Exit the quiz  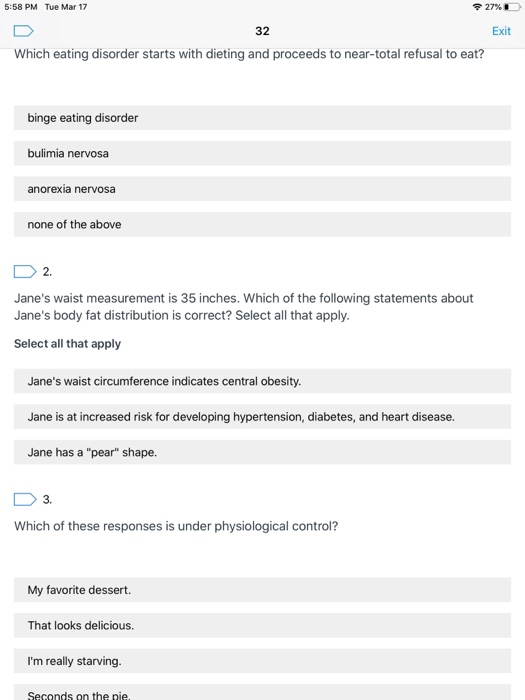pos(501,31)
